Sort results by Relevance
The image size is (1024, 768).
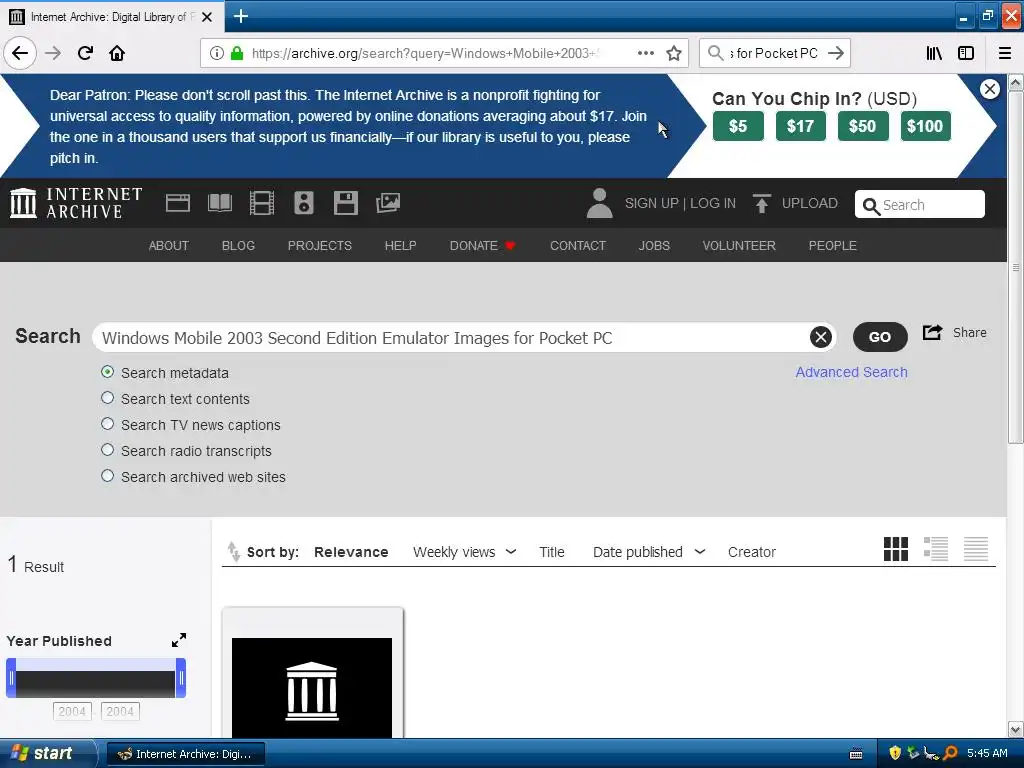click(x=351, y=552)
